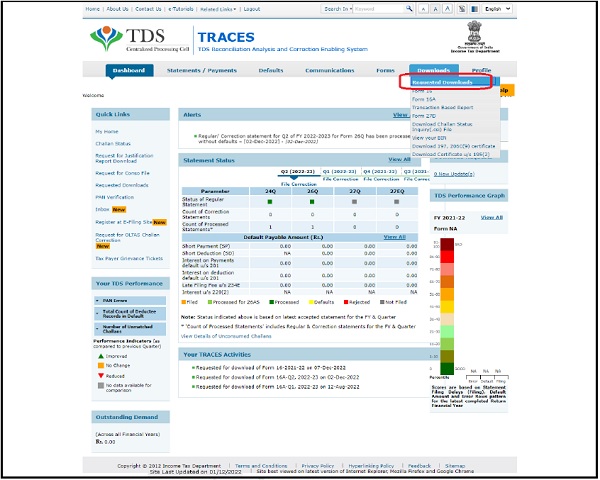Click View All in Statement Status header
This screenshot has width=600, height=480.
click(x=399, y=160)
